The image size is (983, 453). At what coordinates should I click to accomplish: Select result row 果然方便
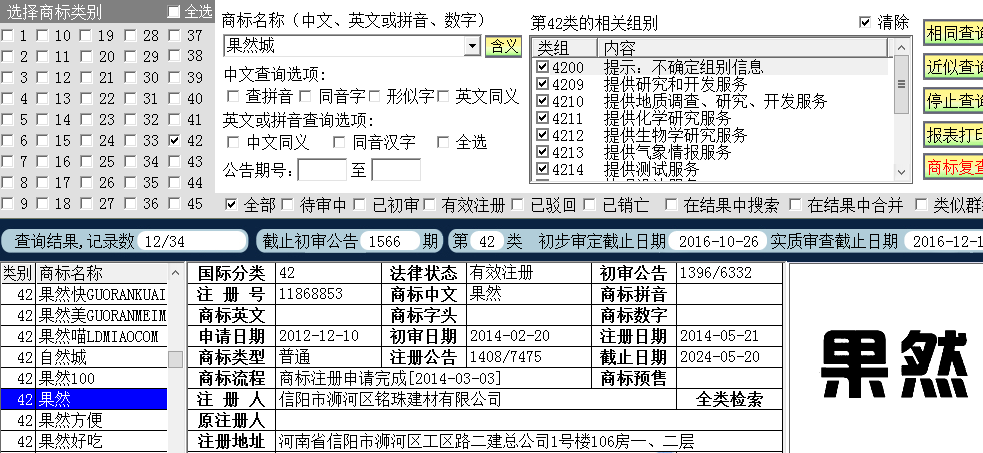point(84,420)
